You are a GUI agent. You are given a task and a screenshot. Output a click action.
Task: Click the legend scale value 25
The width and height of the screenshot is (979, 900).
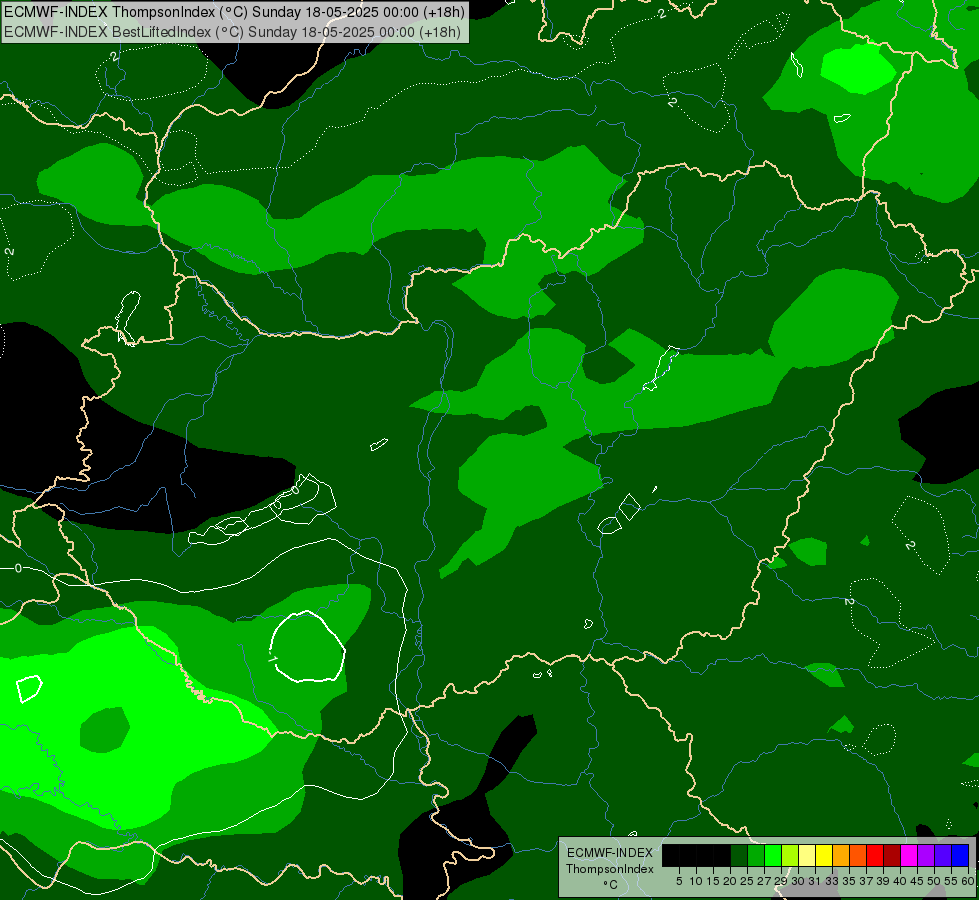(747, 881)
